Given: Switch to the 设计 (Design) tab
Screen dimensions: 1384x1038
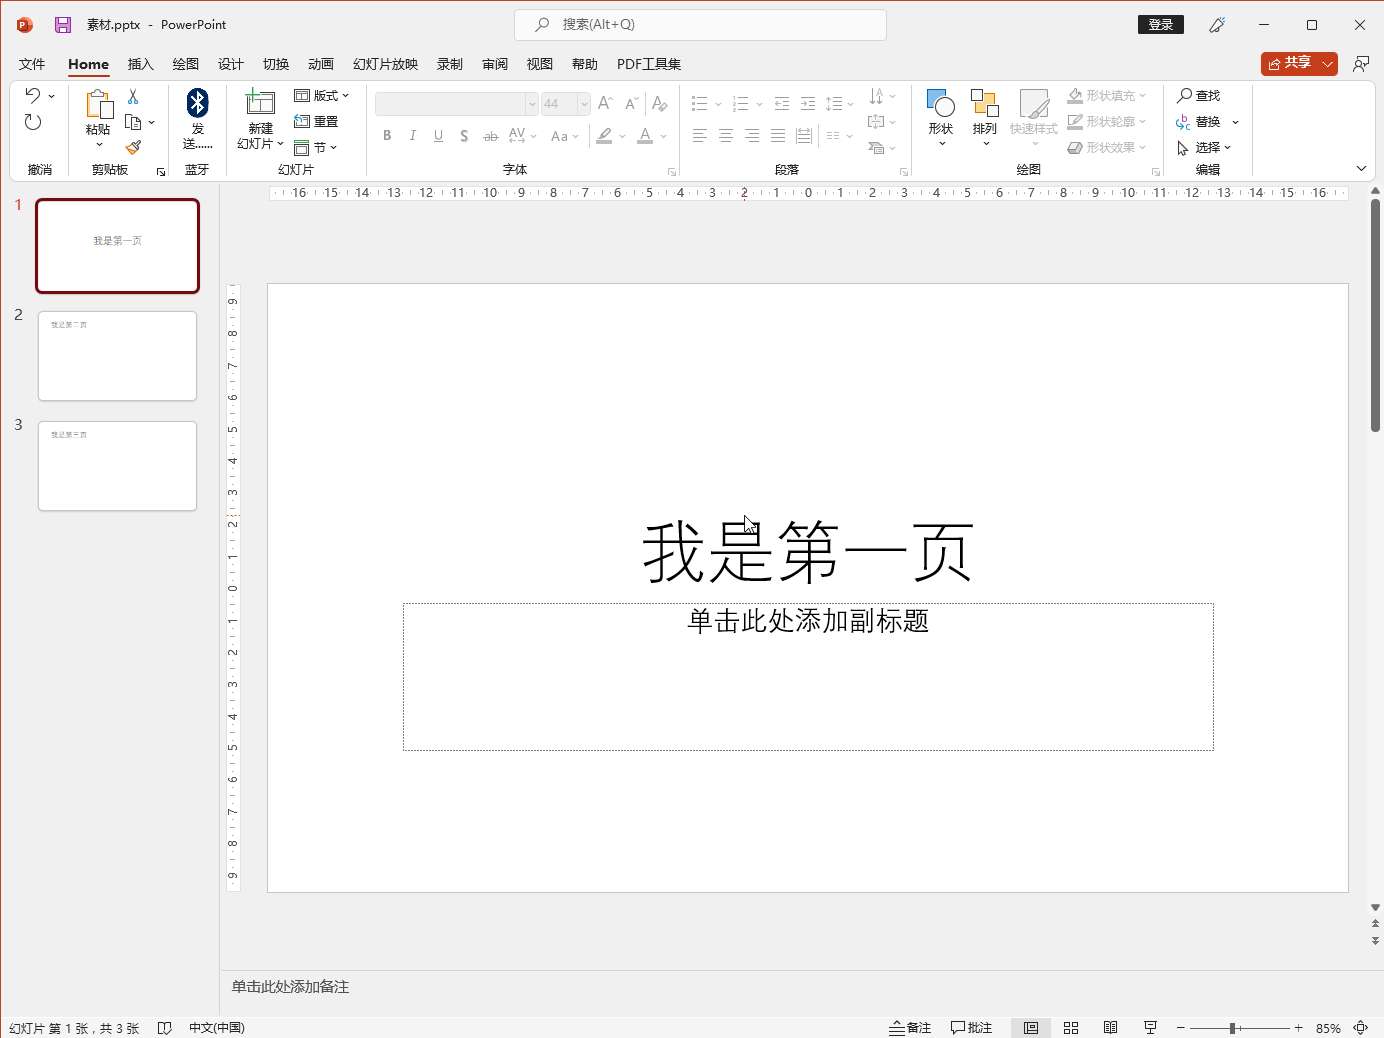Looking at the screenshot, I should coord(231,64).
